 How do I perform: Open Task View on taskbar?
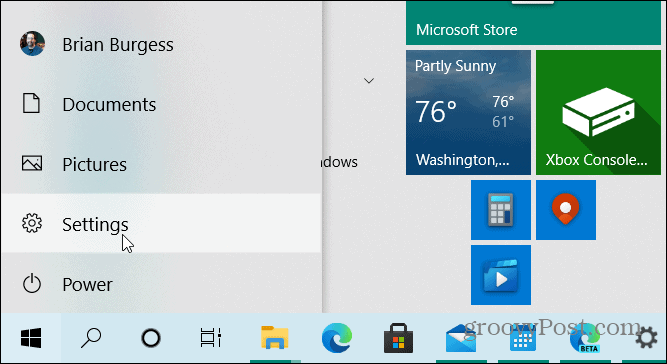pos(211,338)
